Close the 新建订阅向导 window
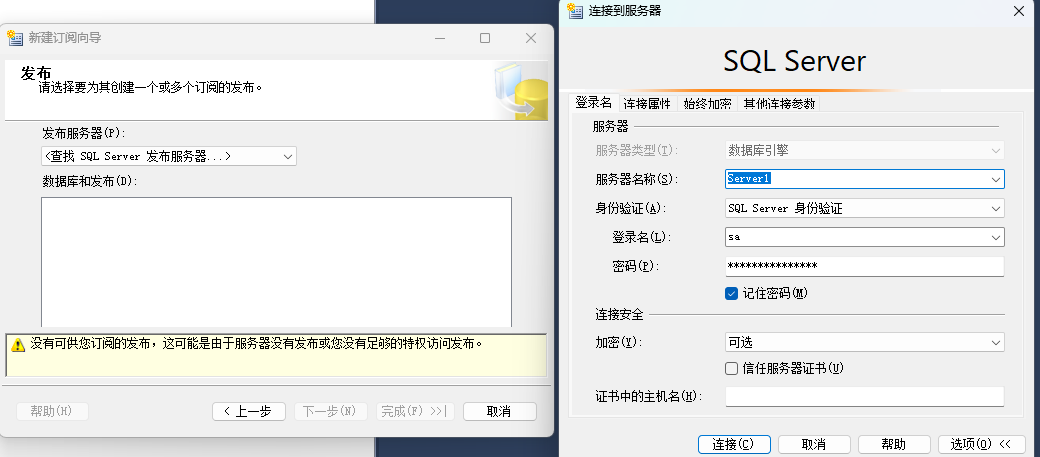The width and height of the screenshot is (1040, 457). pyautogui.click(x=531, y=38)
